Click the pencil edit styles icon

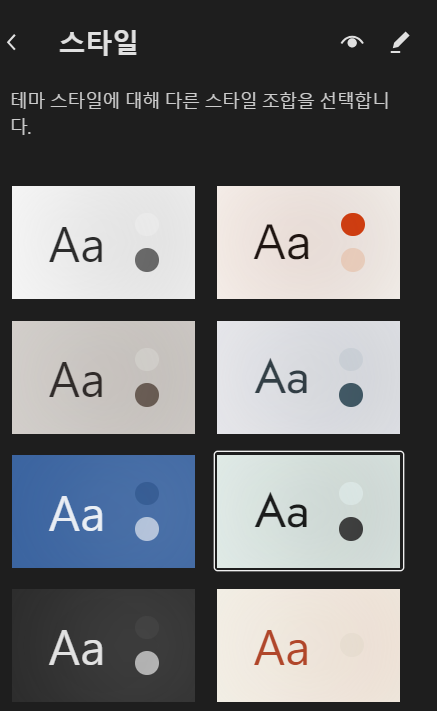pyautogui.click(x=400, y=43)
